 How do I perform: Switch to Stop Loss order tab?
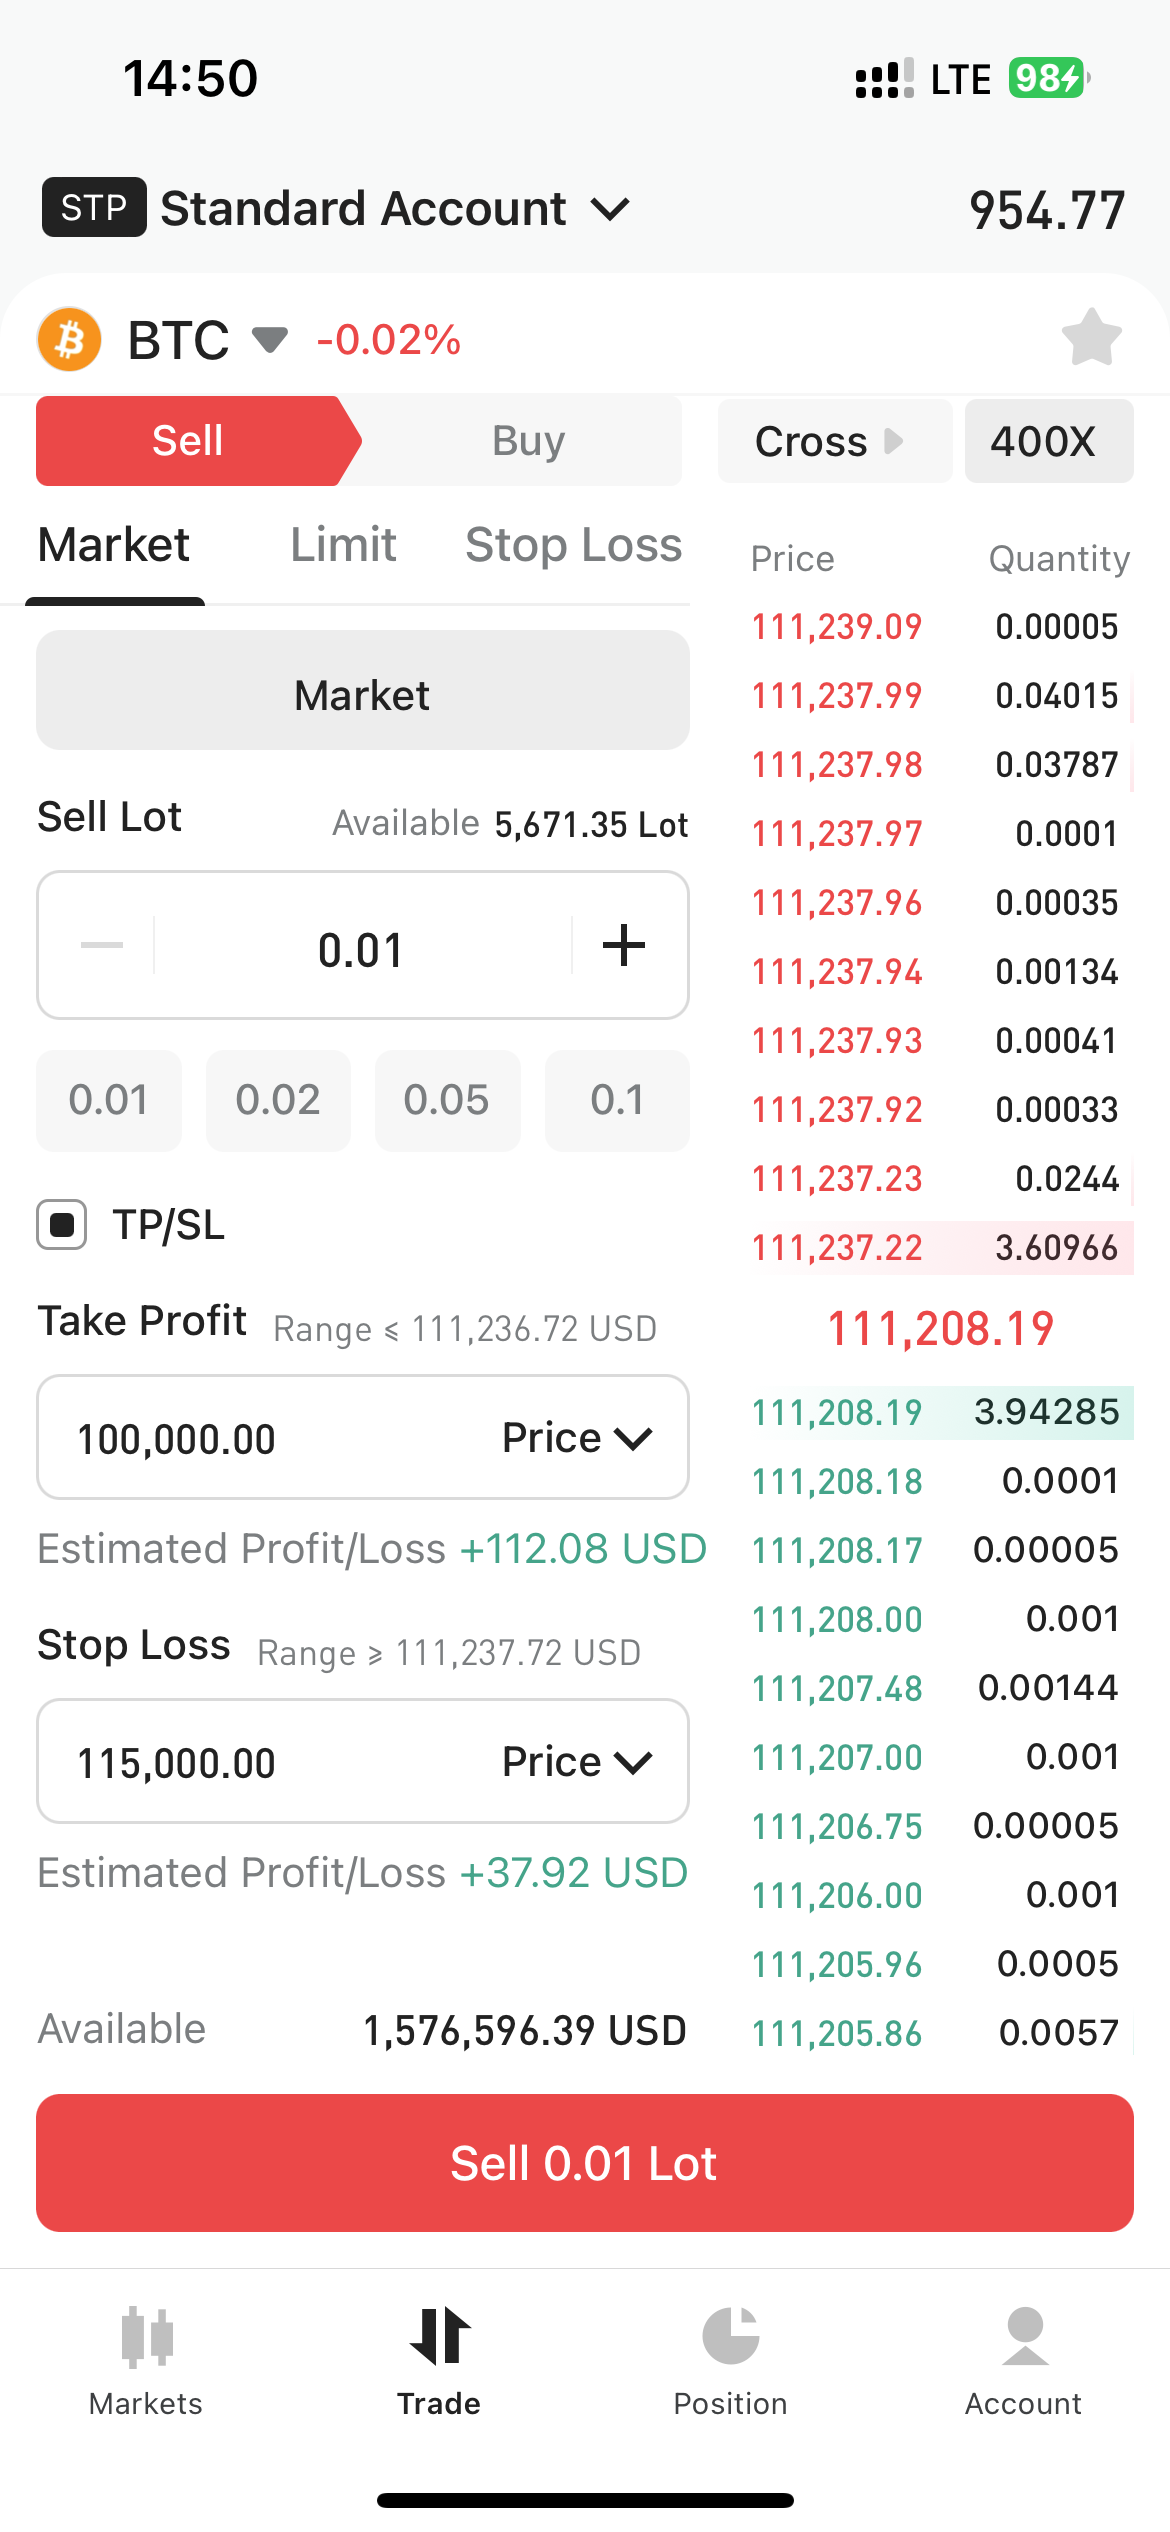(x=573, y=545)
